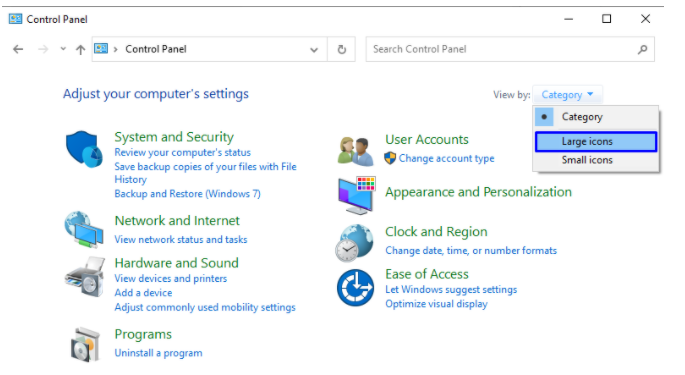Click Review your computer's status
This screenshot has width=685, height=375.
tap(183, 153)
